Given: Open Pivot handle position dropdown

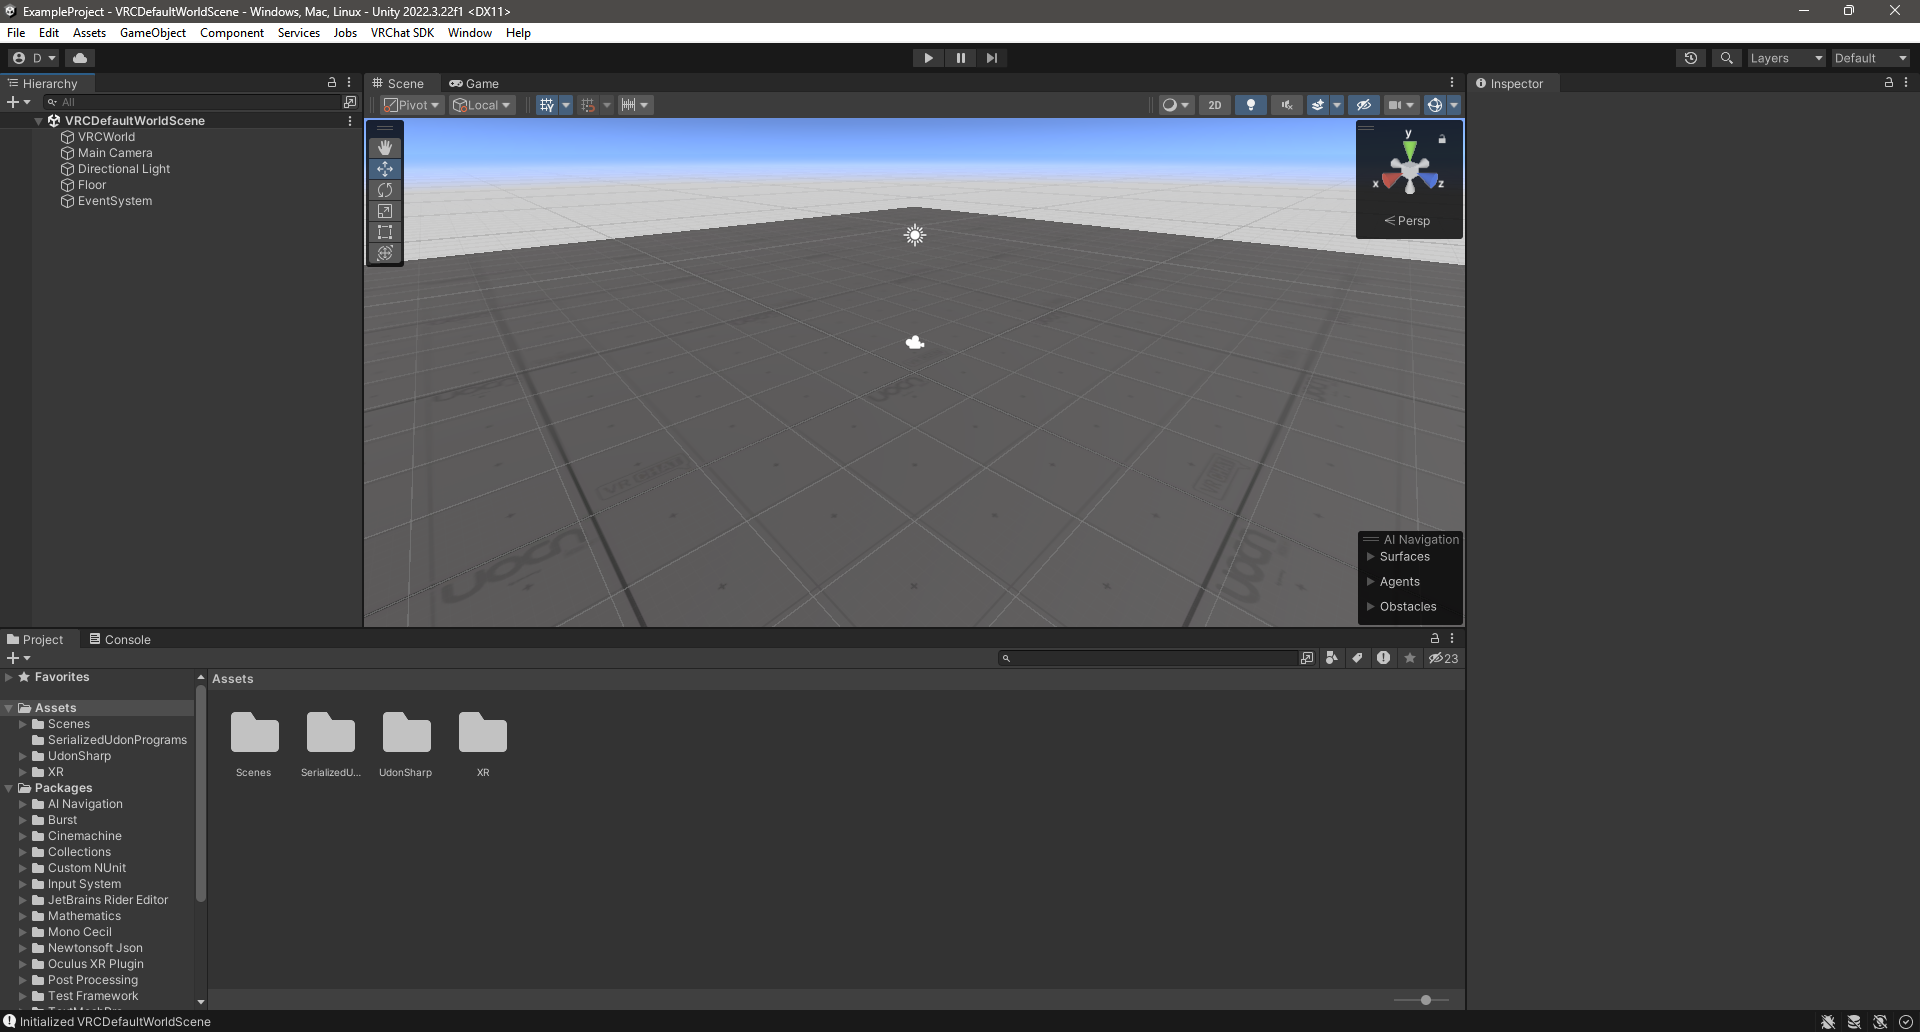Looking at the screenshot, I should coord(412,105).
